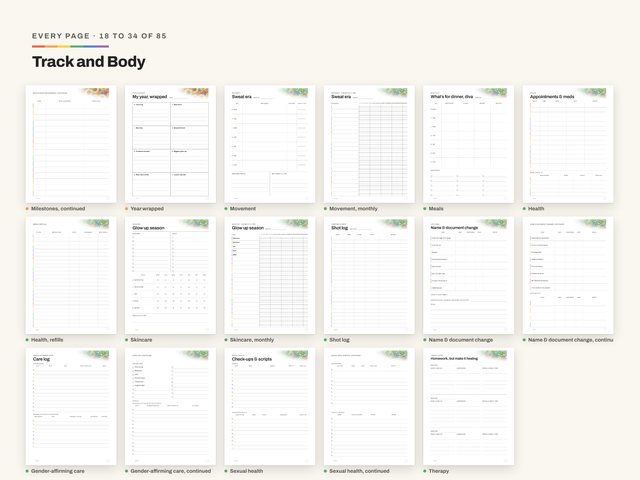The width and height of the screenshot is (640, 480).
Task: Click the "Movement" caption label
Action: [243, 209]
